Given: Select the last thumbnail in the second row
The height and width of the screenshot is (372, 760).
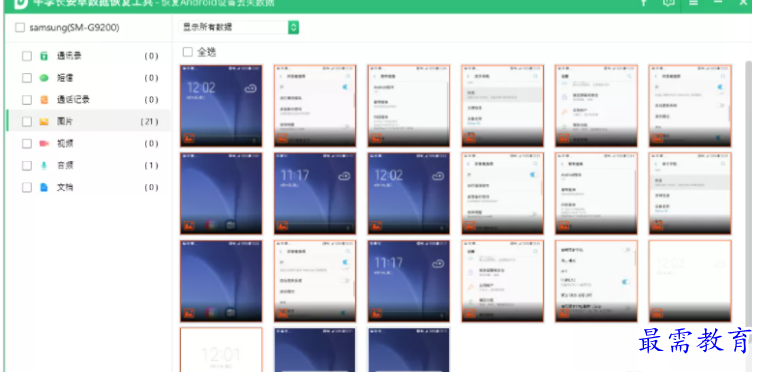Looking at the screenshot, I should point(690,194).
